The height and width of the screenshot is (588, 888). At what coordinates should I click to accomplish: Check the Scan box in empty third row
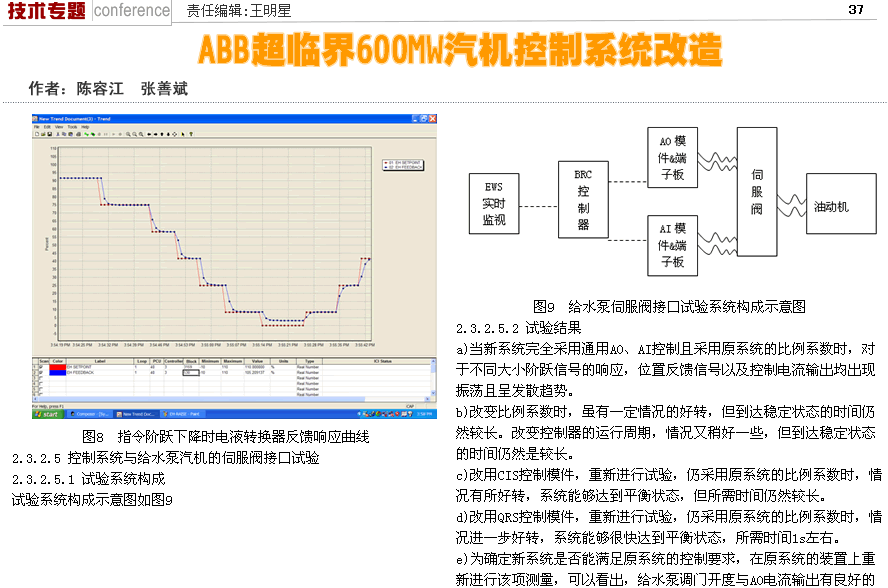42,378
